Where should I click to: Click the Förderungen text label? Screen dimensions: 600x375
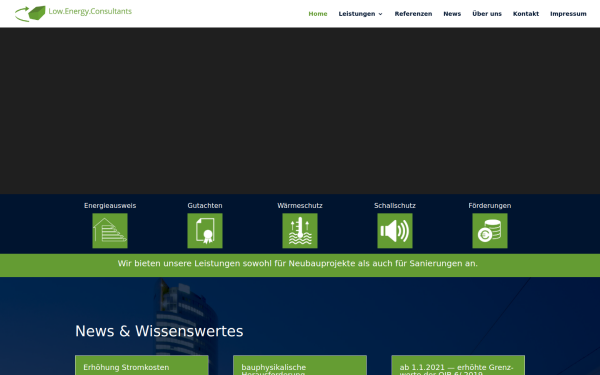490,205
